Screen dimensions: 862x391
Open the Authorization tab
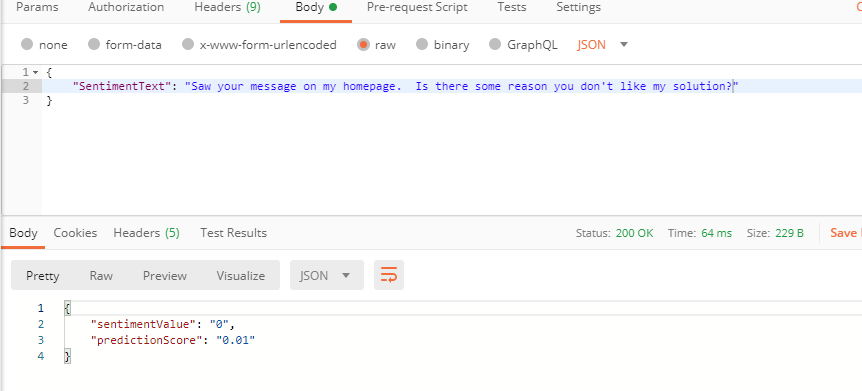(126, 8)
